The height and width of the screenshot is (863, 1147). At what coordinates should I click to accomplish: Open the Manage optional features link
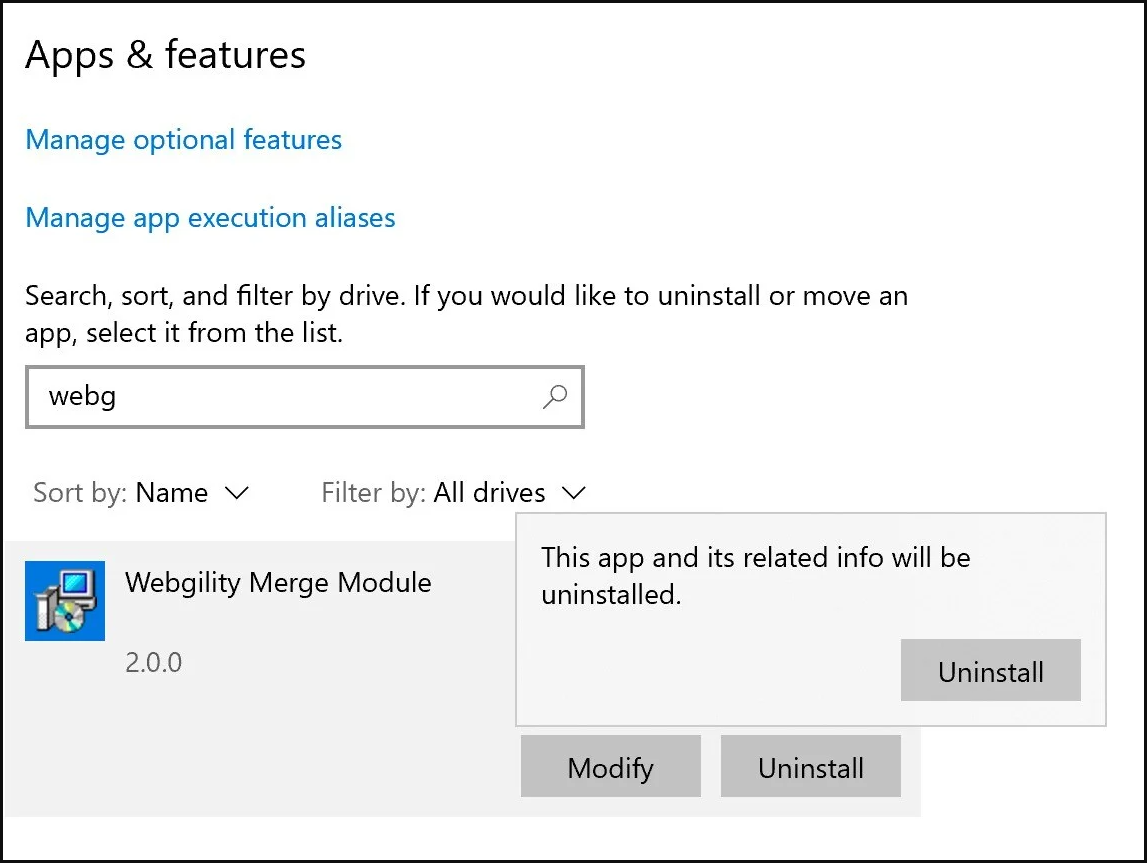(184, 140)
